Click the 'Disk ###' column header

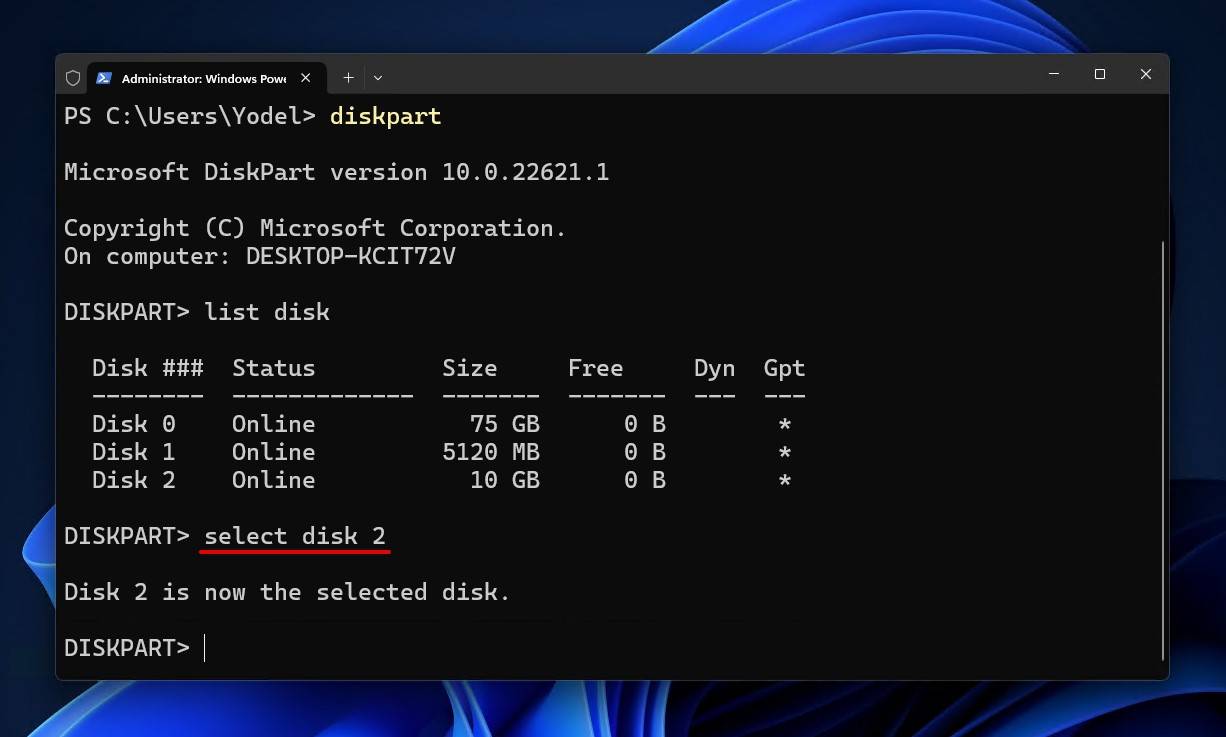[x=148, y=368]
